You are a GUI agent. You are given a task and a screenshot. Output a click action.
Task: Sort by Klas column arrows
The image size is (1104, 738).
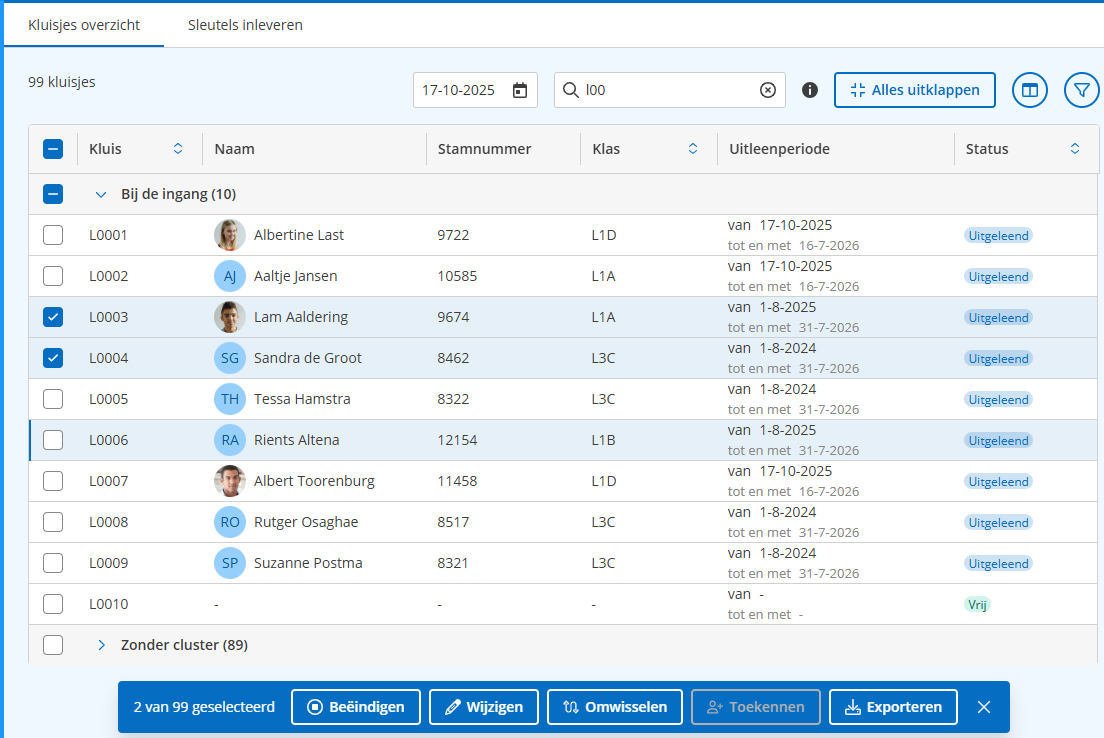(693, 149)
